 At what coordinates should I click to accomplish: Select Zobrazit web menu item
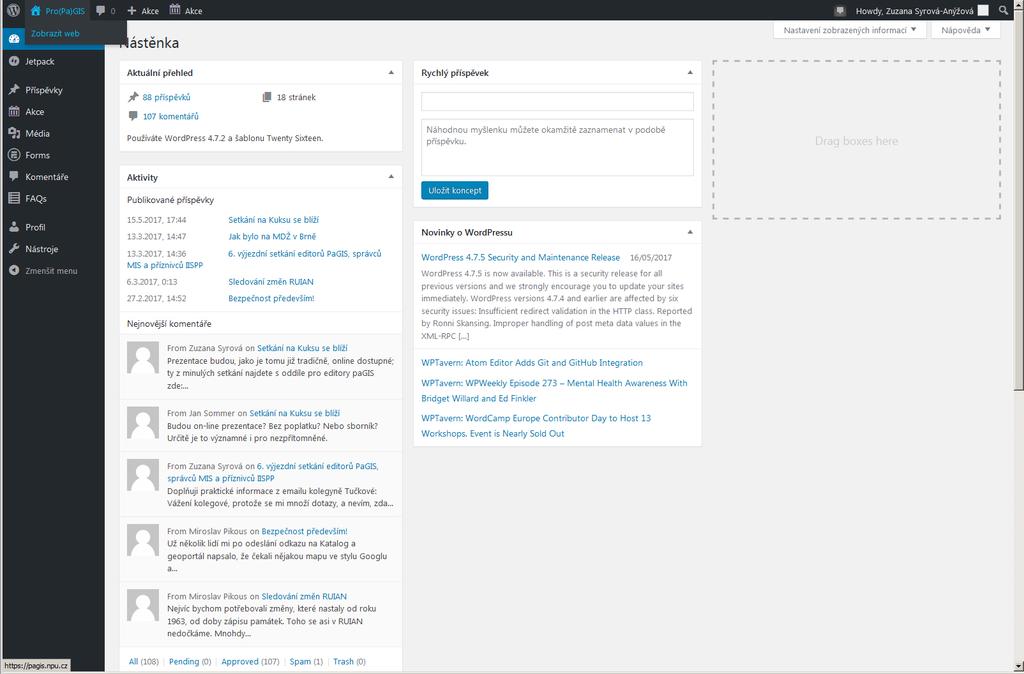point(56,33)
